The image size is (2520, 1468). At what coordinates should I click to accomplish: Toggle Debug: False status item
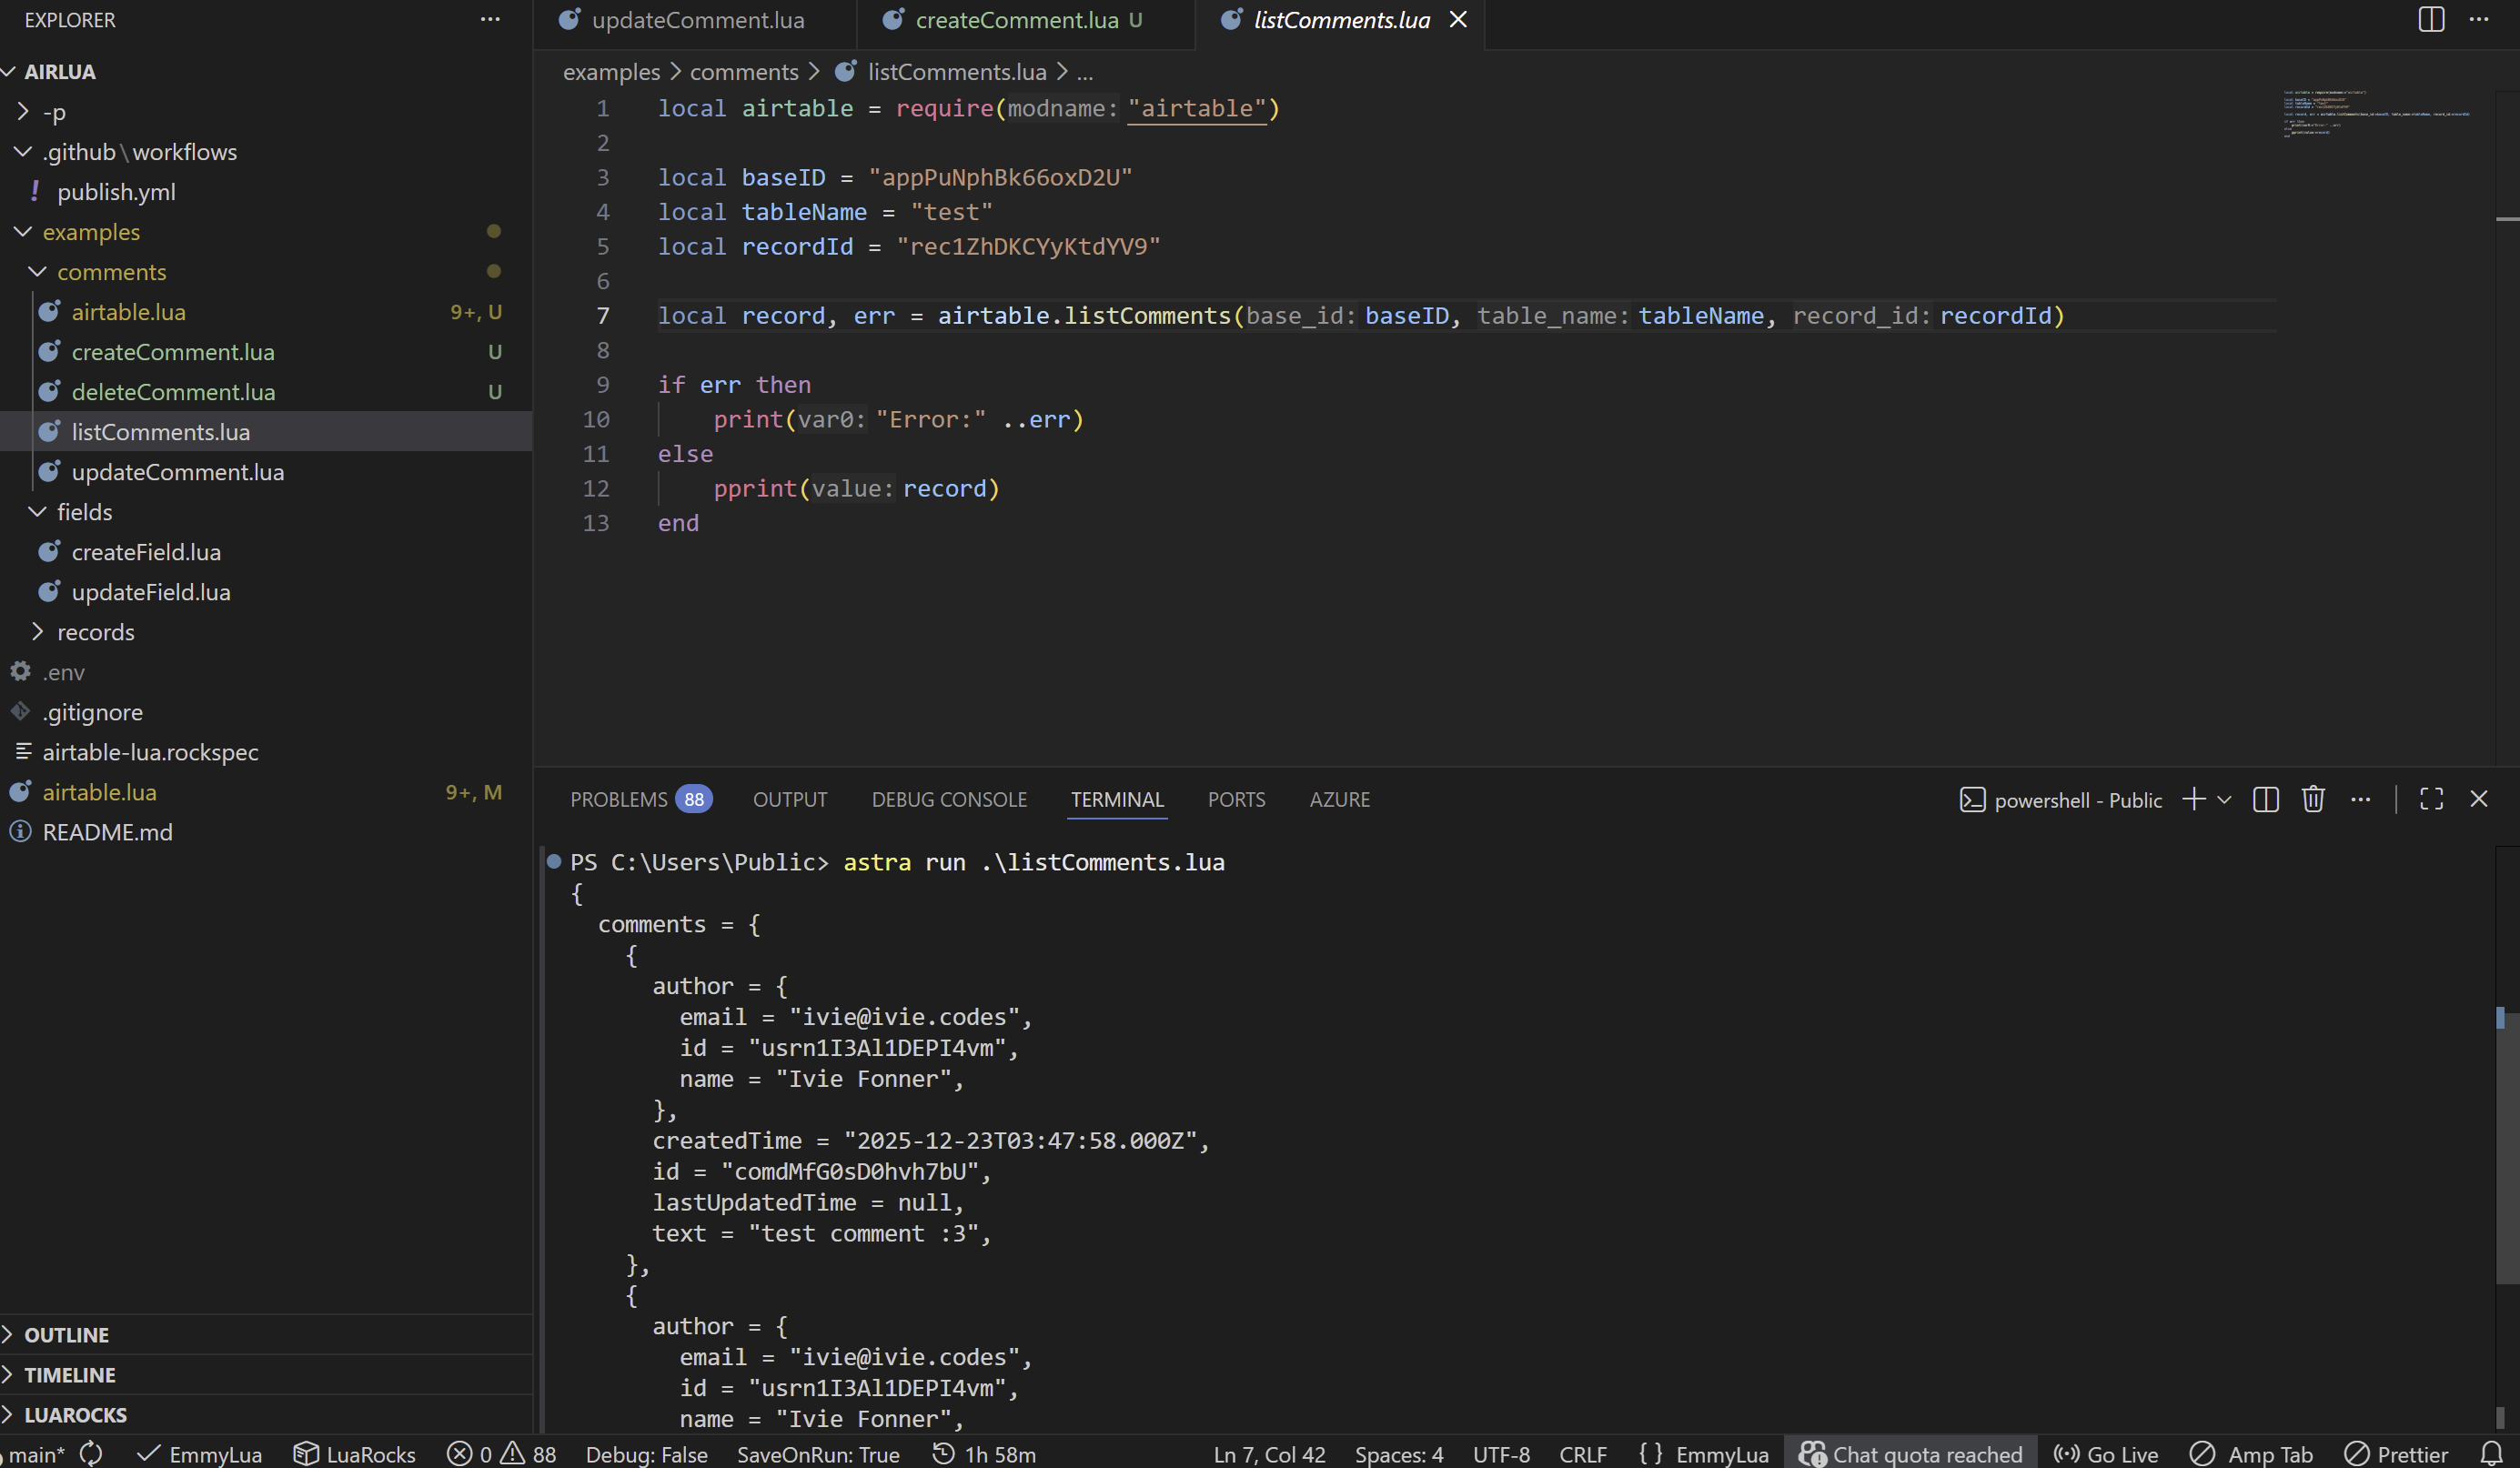(646, 1453)
